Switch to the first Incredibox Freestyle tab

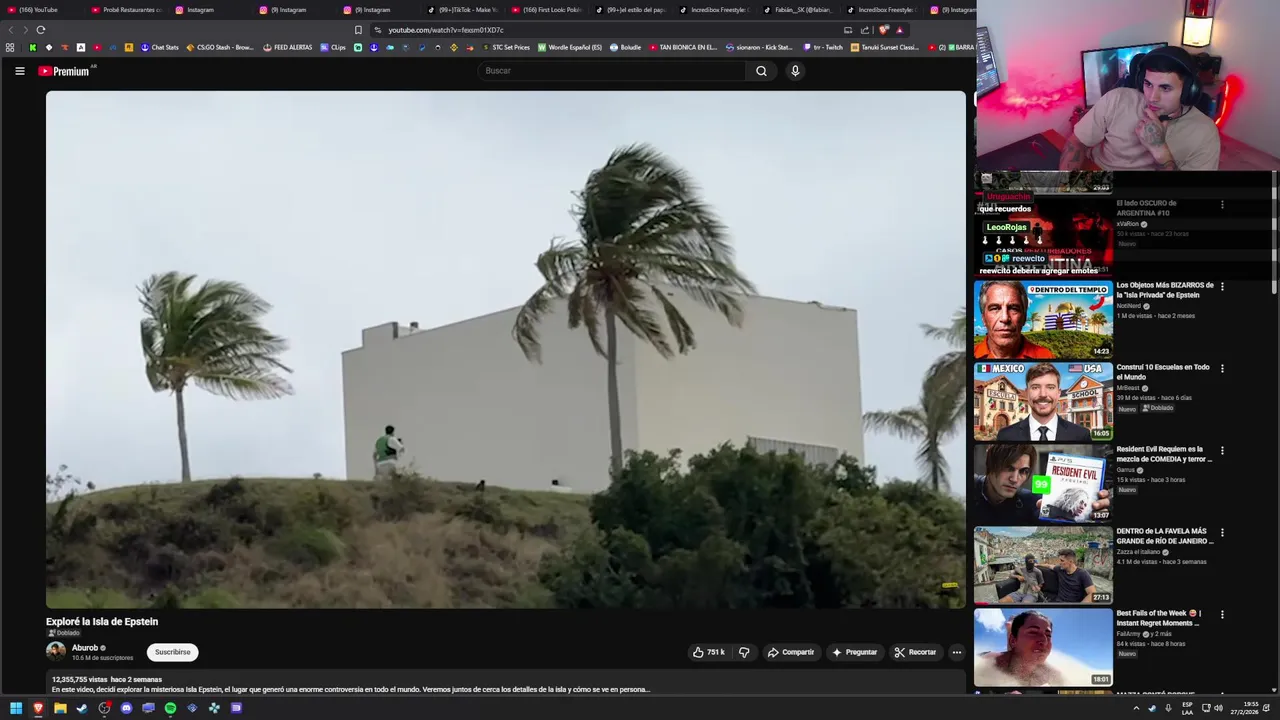point(713,10)
